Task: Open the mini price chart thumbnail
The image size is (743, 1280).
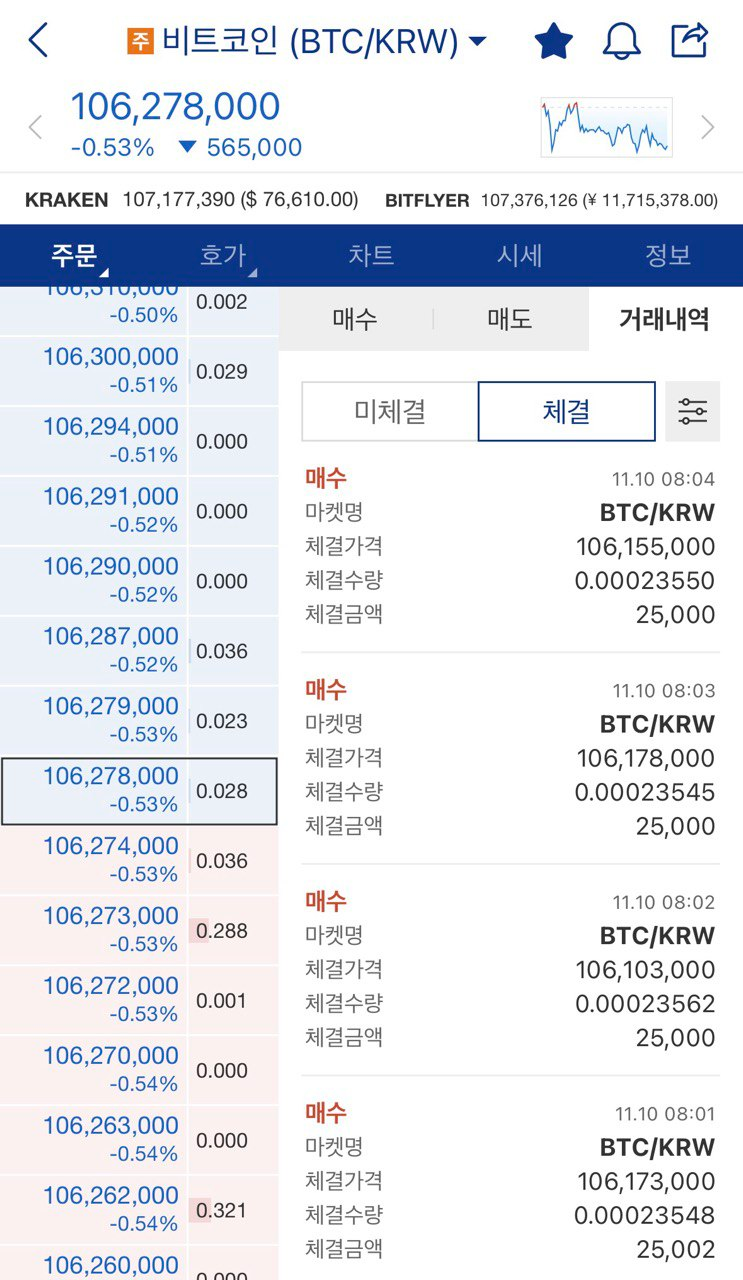Action: click(x=606, y=127)
